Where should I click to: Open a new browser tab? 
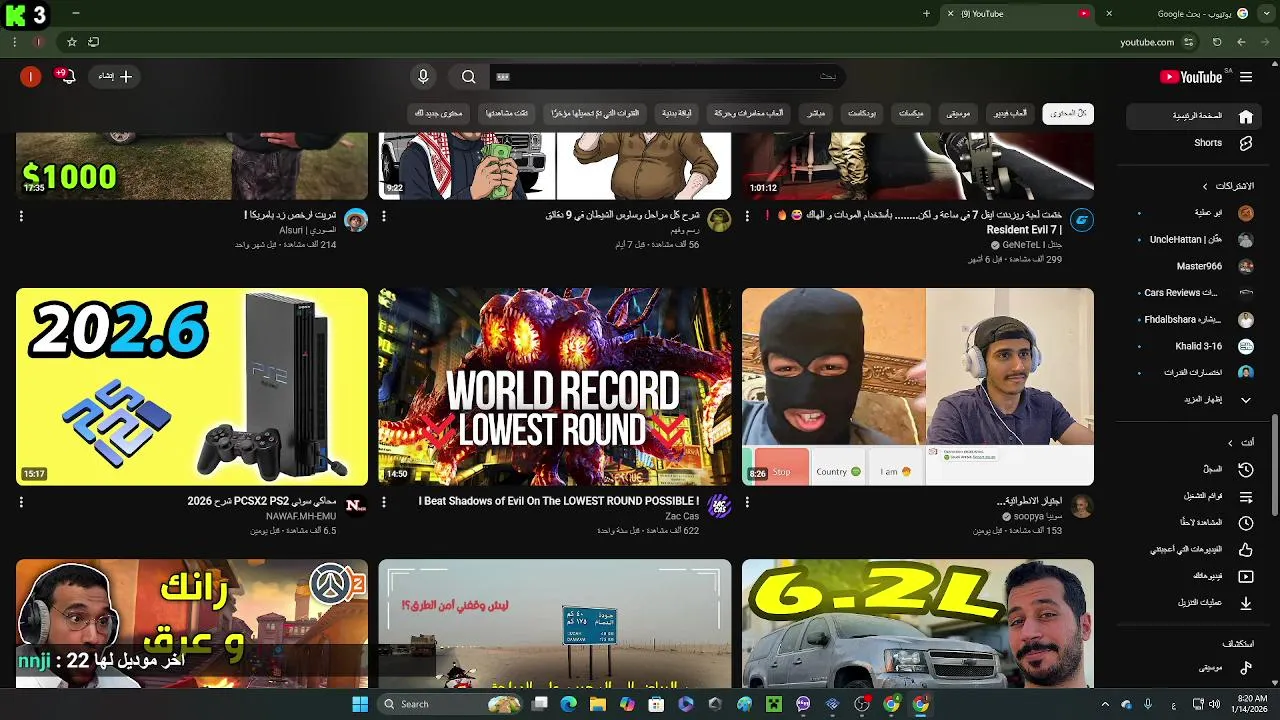point(926,14)
